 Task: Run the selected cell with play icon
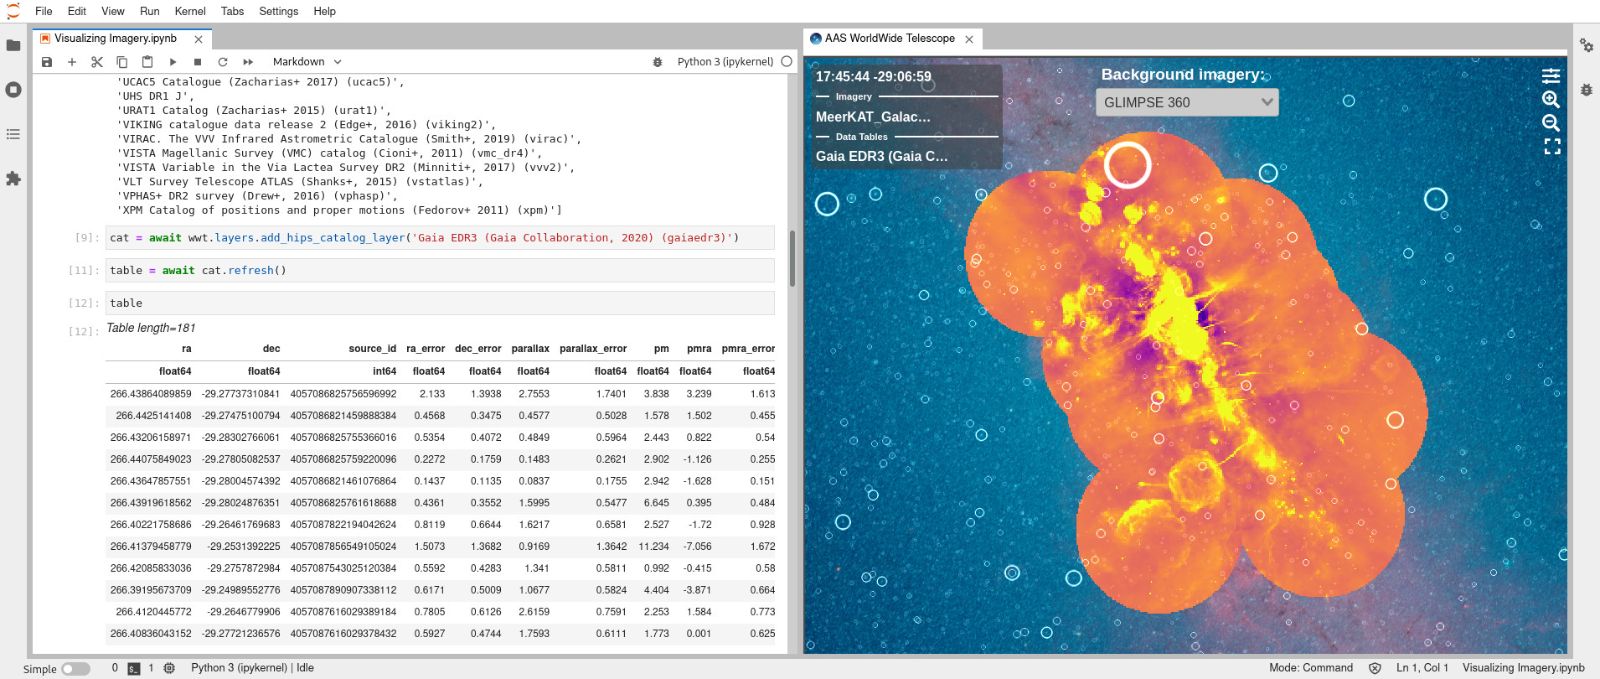click(173, 62)
